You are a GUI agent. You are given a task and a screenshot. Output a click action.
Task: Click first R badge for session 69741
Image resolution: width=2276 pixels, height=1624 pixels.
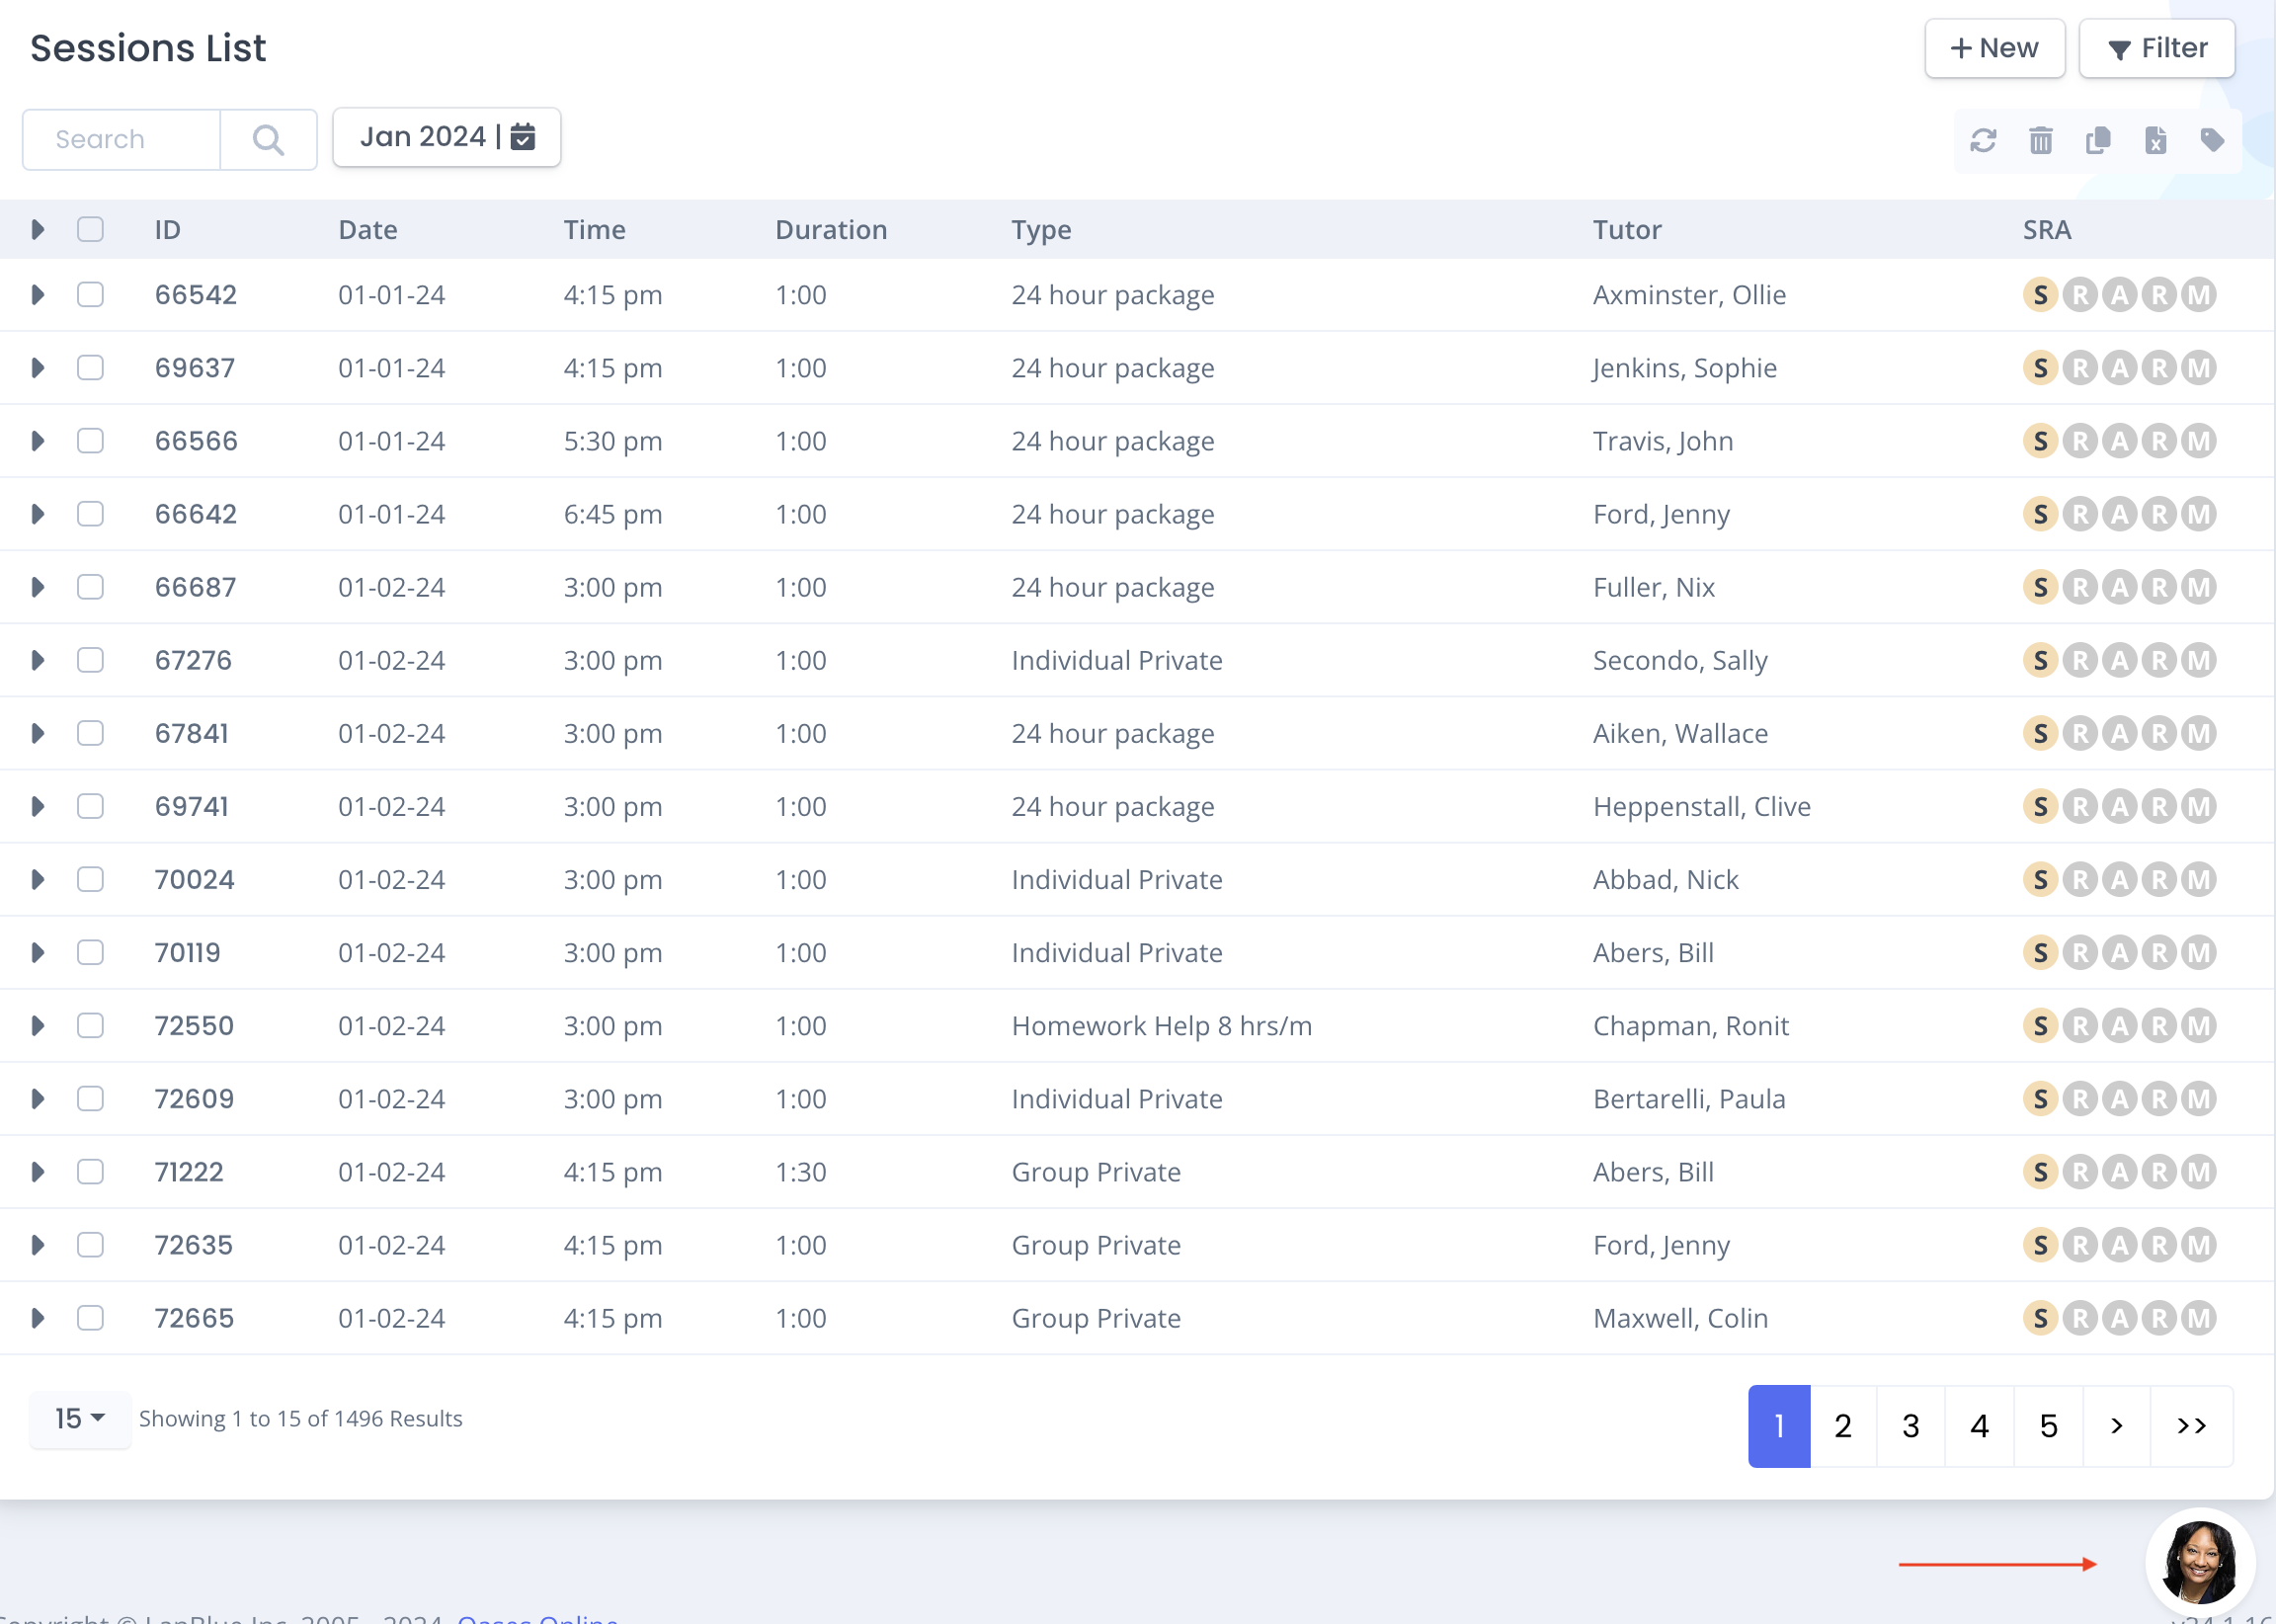[x=2080, y=806]
